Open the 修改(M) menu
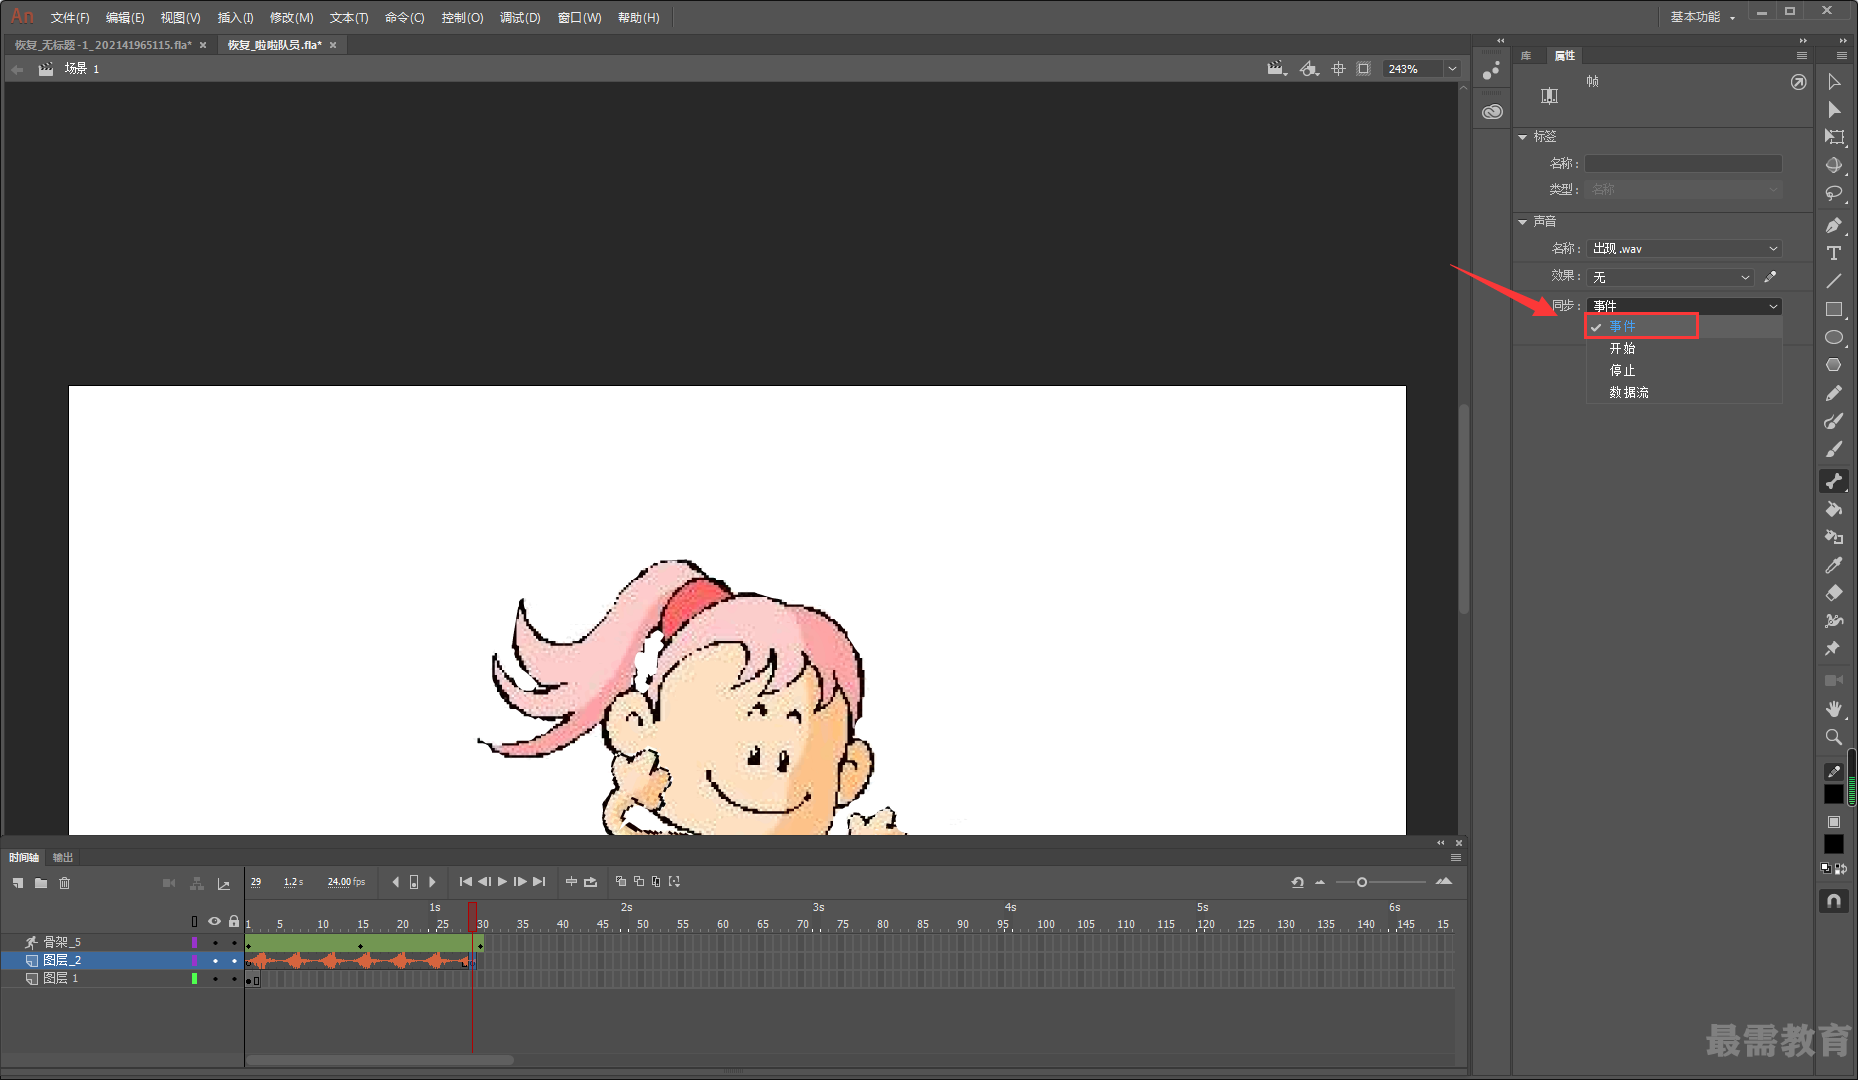This screenshot has height=1080, width=1858. [291, 18]
